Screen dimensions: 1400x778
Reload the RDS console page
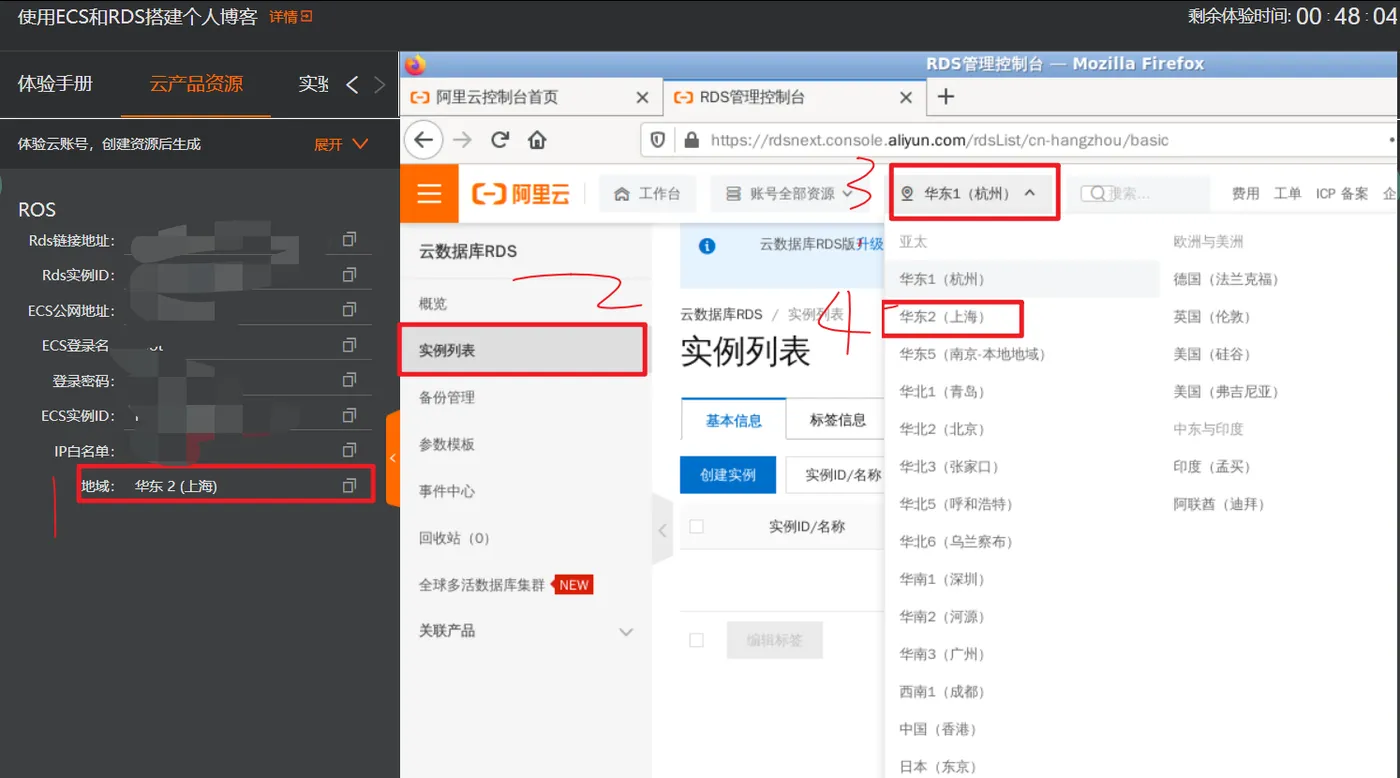[500, 140]
